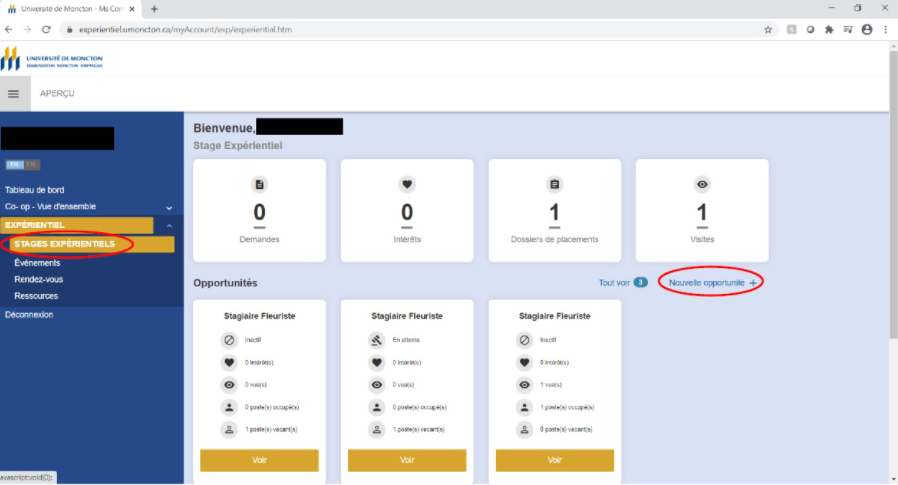Click the Visites eye icon
The width and height of the screenshot is (898, 485).
coord(702,184)
